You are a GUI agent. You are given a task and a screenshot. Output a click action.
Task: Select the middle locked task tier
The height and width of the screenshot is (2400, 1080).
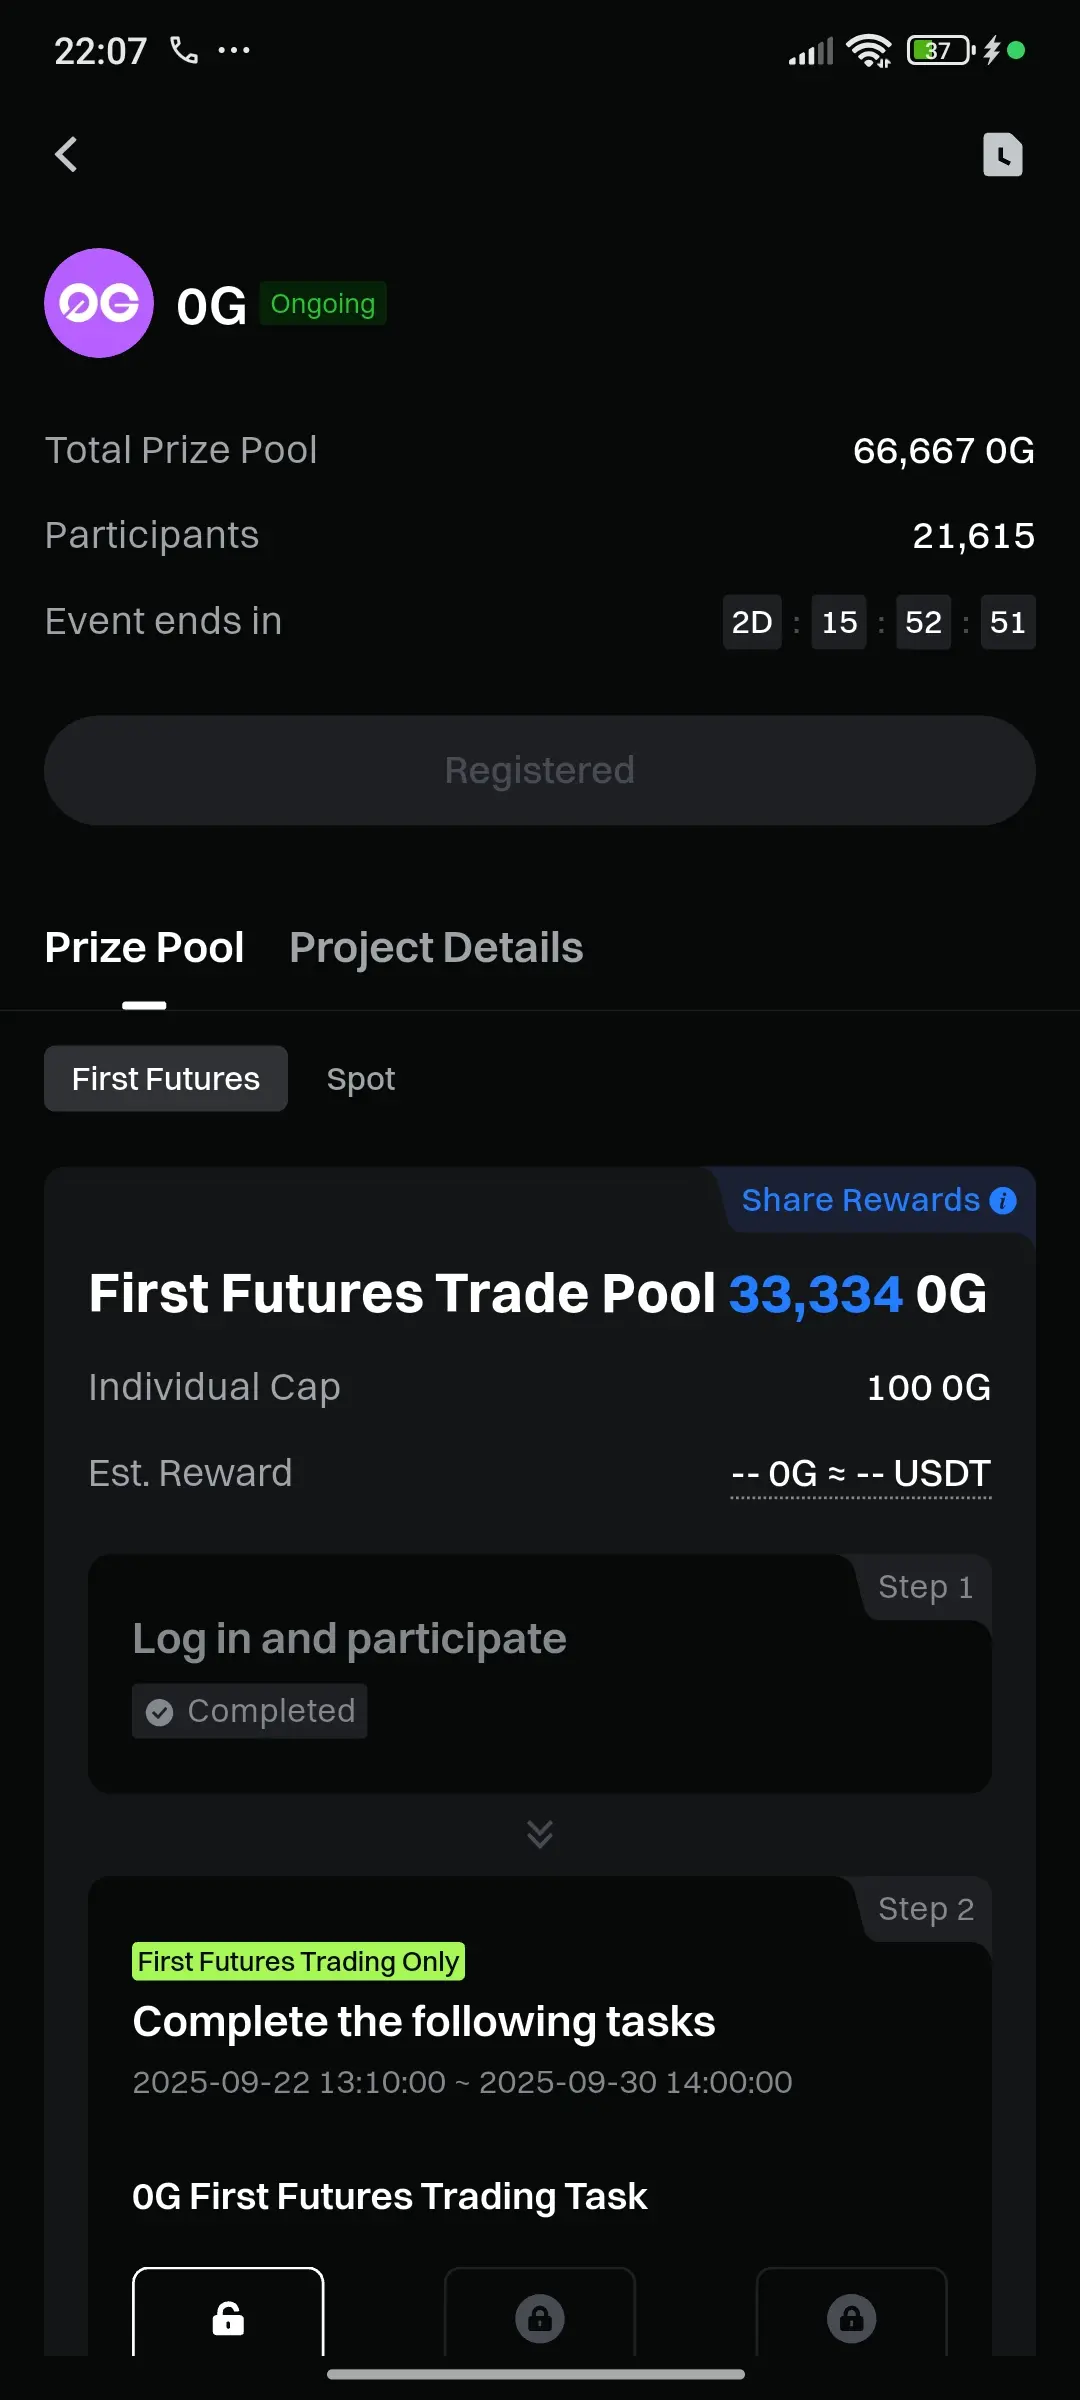coord(540,2312)
